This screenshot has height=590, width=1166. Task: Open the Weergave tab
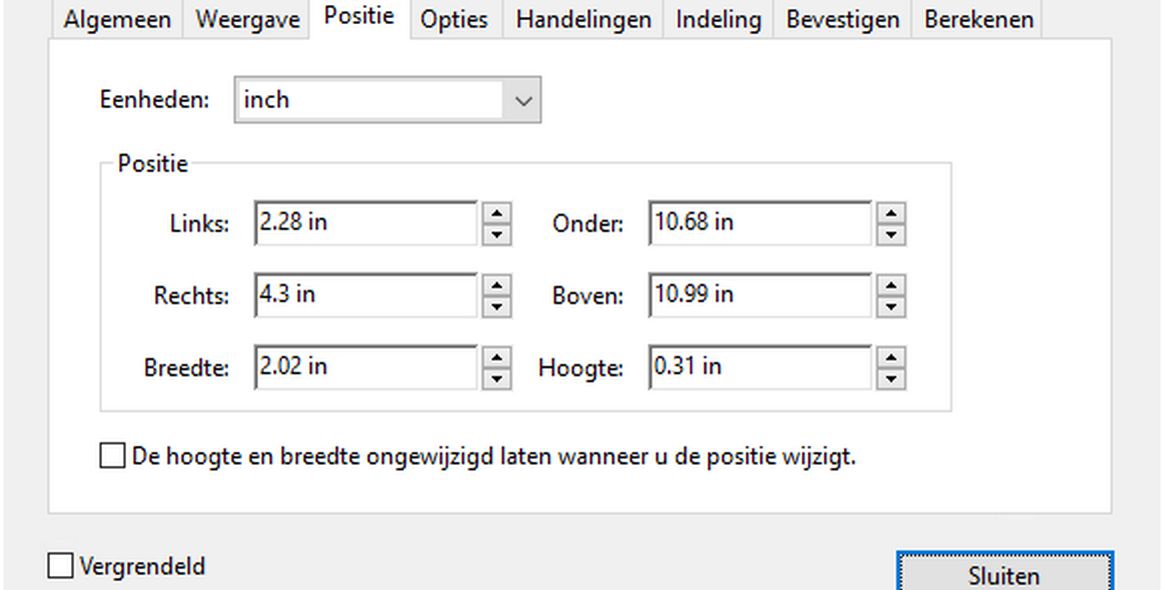pyautogui.click(x=247, y=20)
